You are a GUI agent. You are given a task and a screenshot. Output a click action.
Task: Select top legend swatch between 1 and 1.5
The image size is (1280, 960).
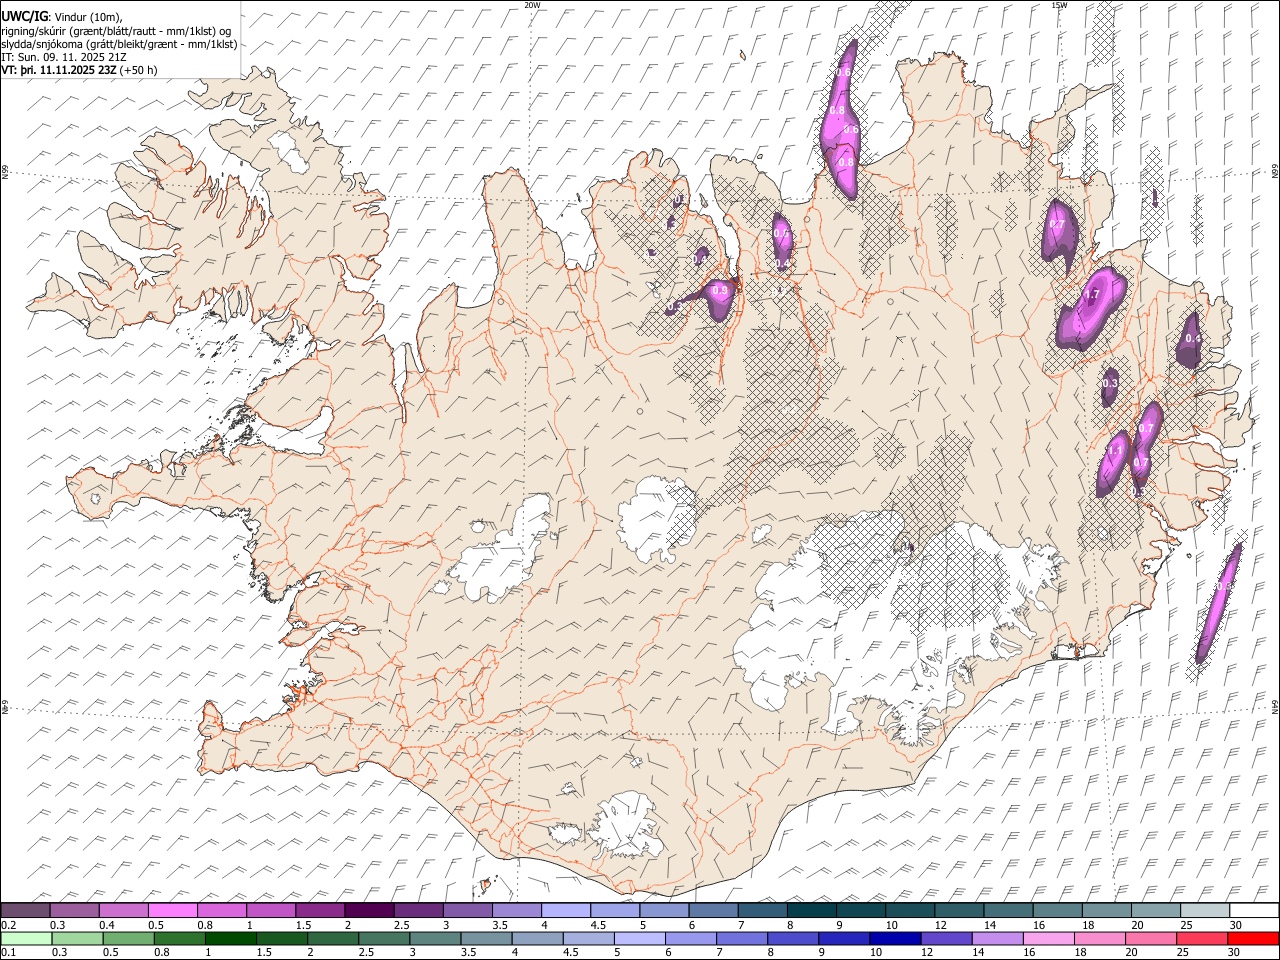point(271,910)
